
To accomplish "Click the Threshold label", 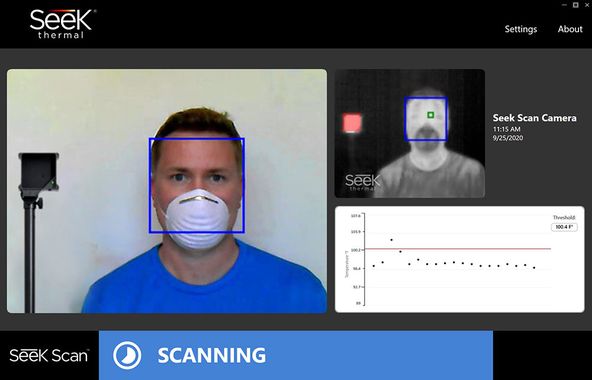I will (564, 218).
